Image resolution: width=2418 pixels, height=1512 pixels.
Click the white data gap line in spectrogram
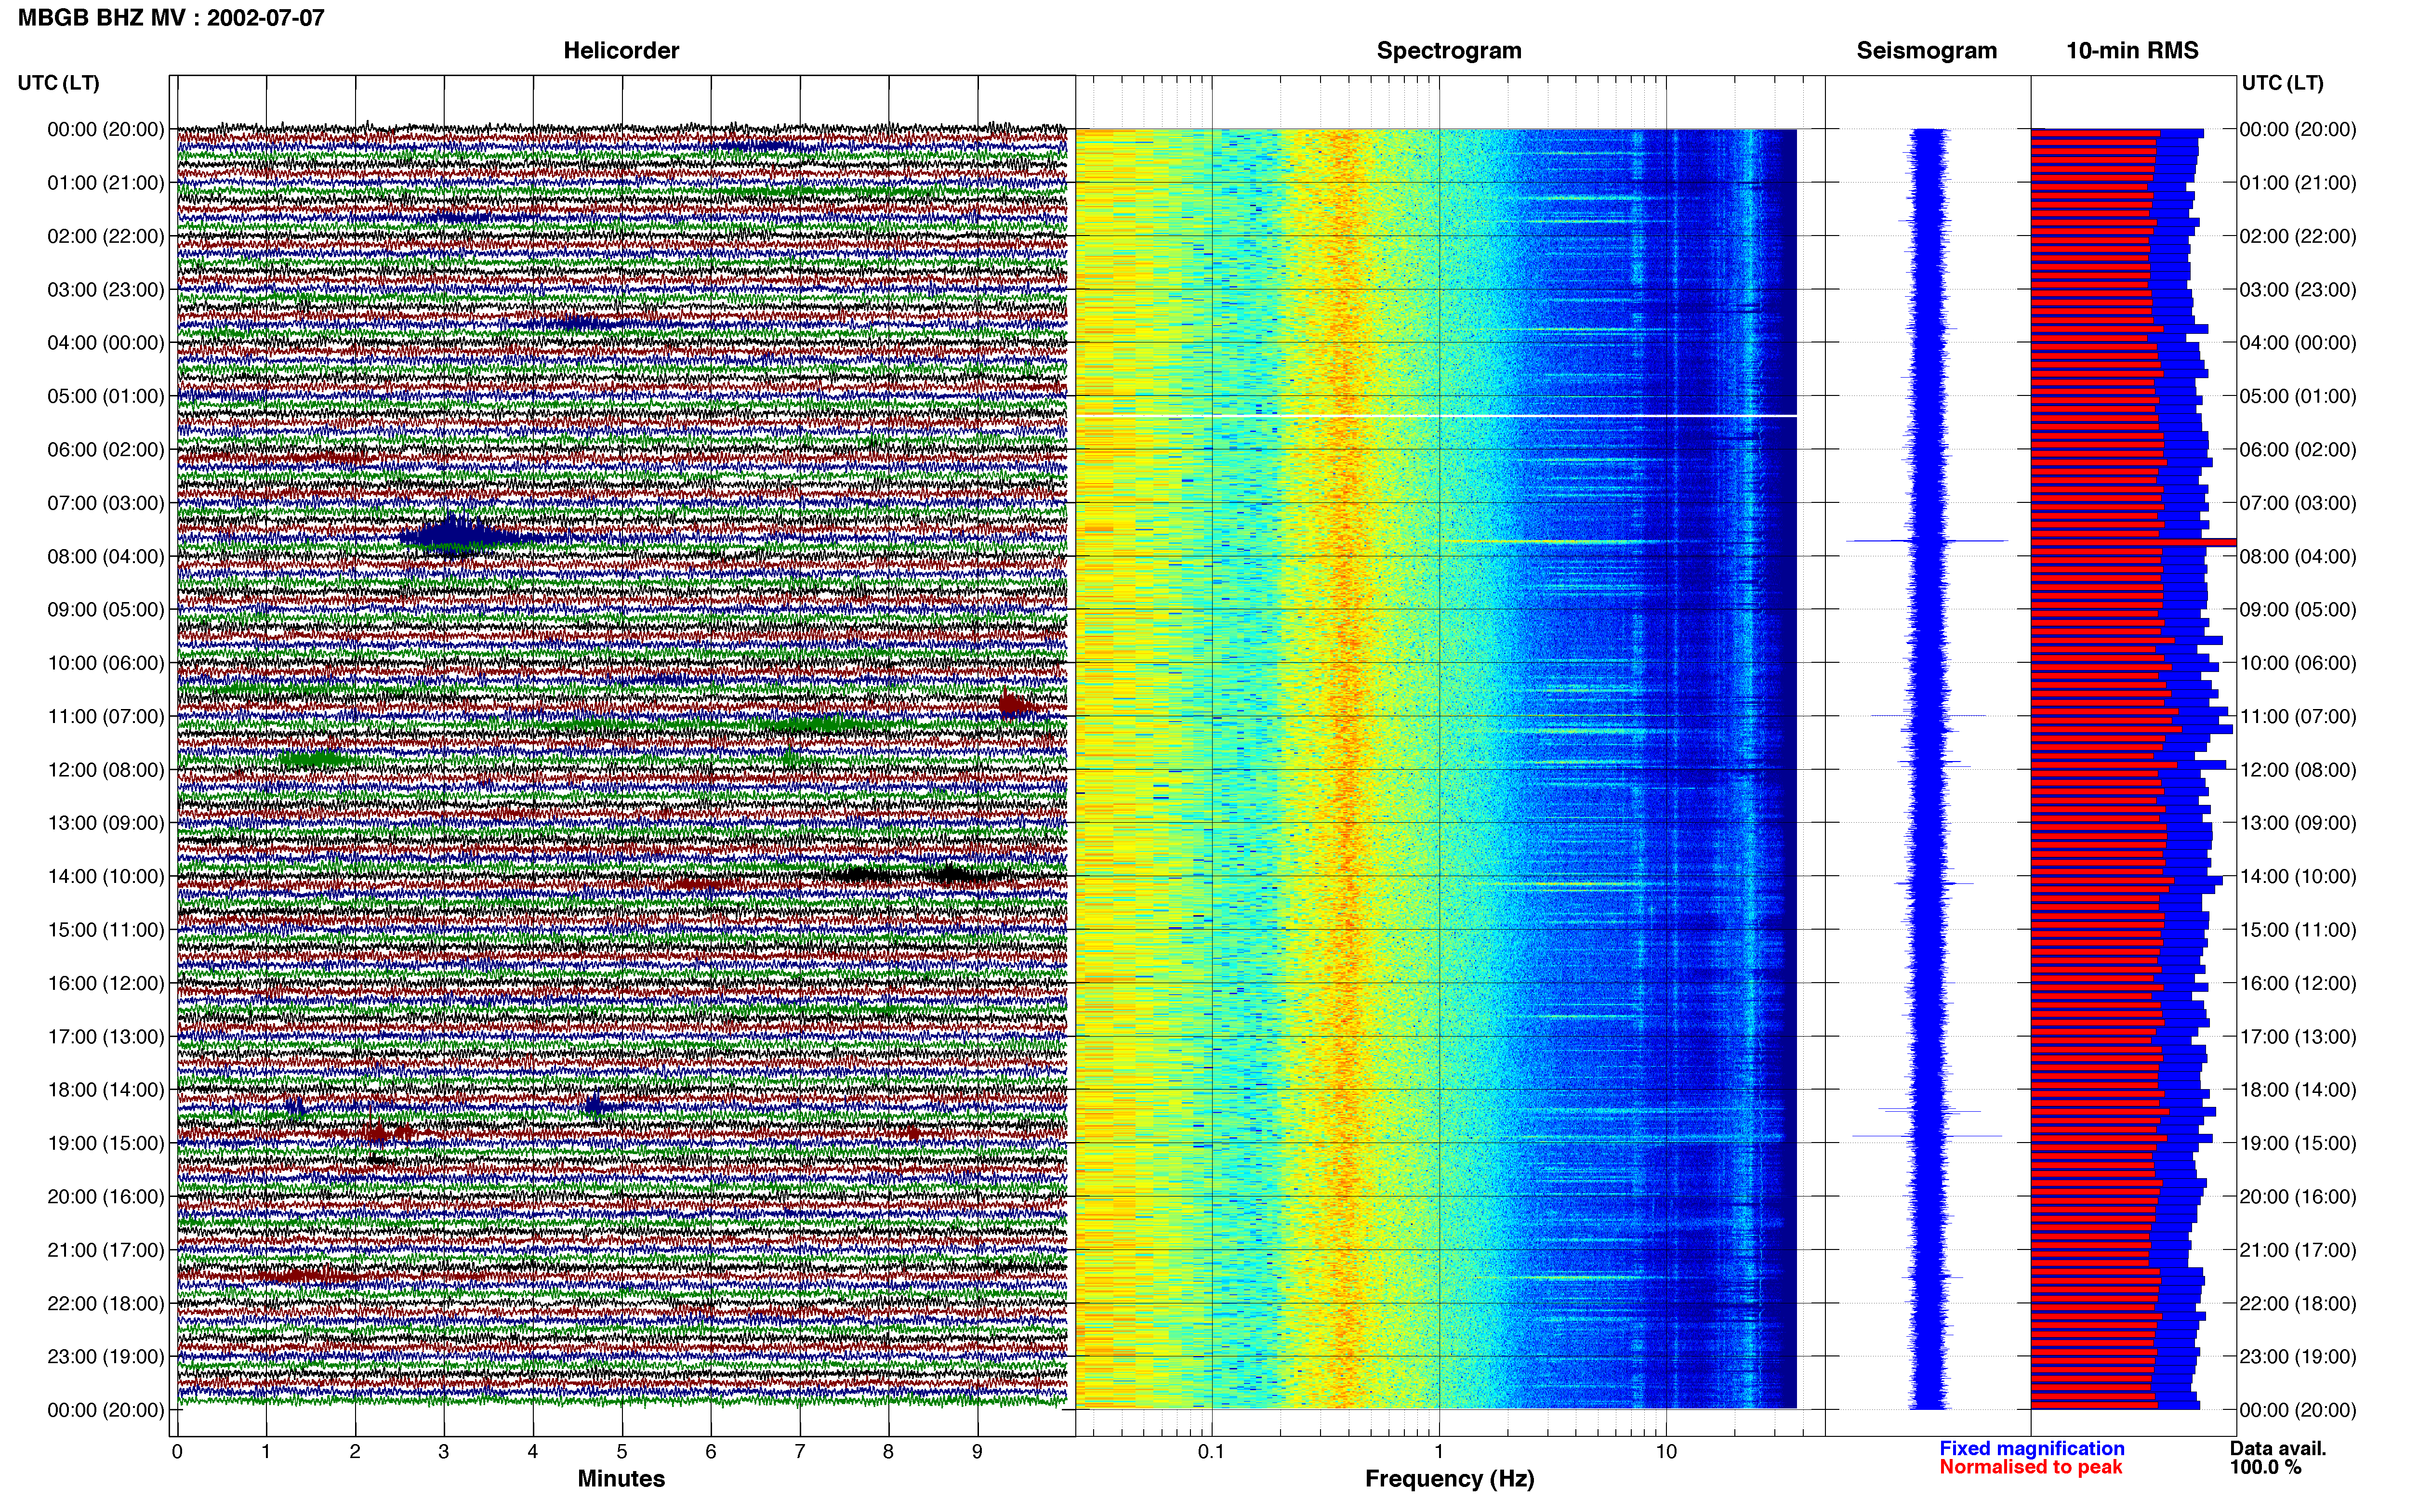point(1436,416)
